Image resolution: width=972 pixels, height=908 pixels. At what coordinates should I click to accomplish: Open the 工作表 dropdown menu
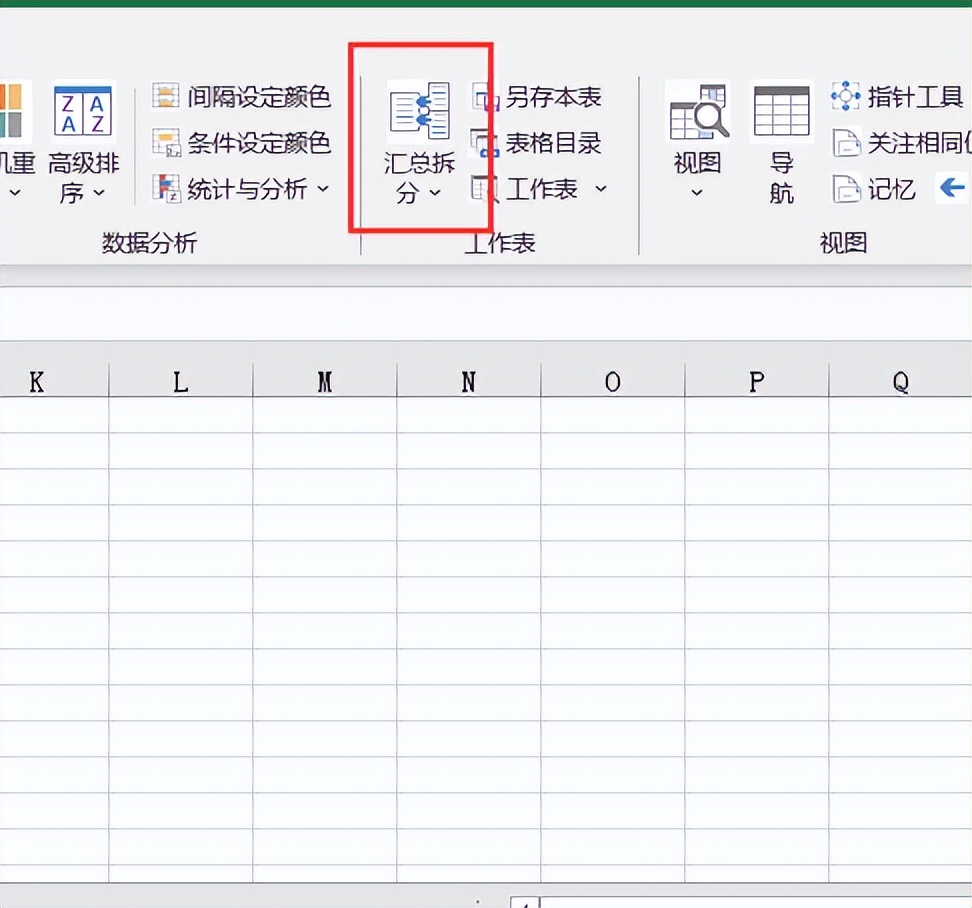[x=600, y=189]
